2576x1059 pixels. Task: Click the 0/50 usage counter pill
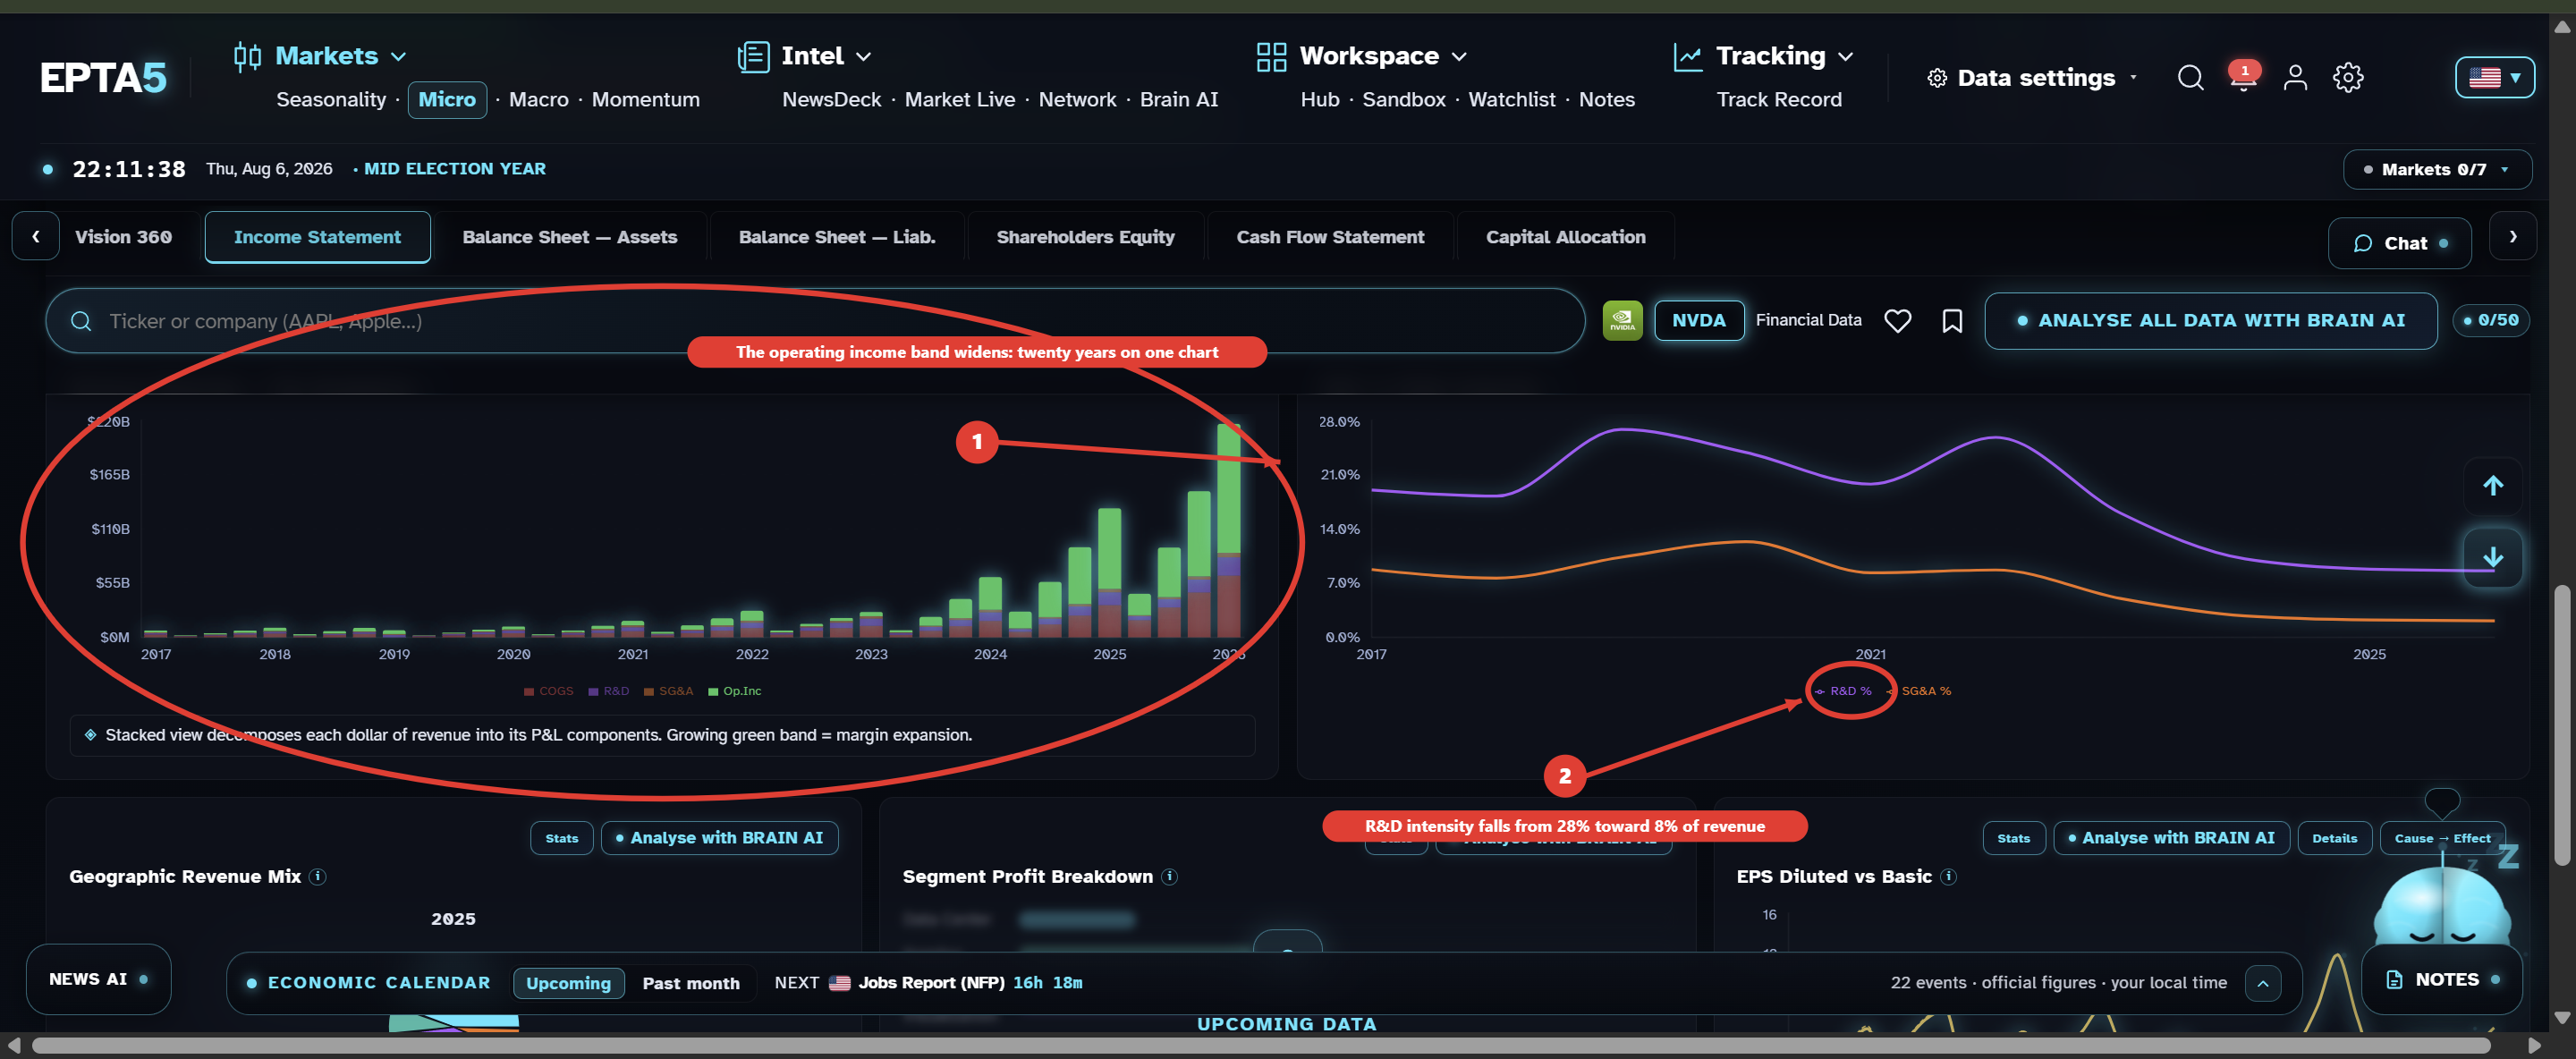(x=2490, y=321)
